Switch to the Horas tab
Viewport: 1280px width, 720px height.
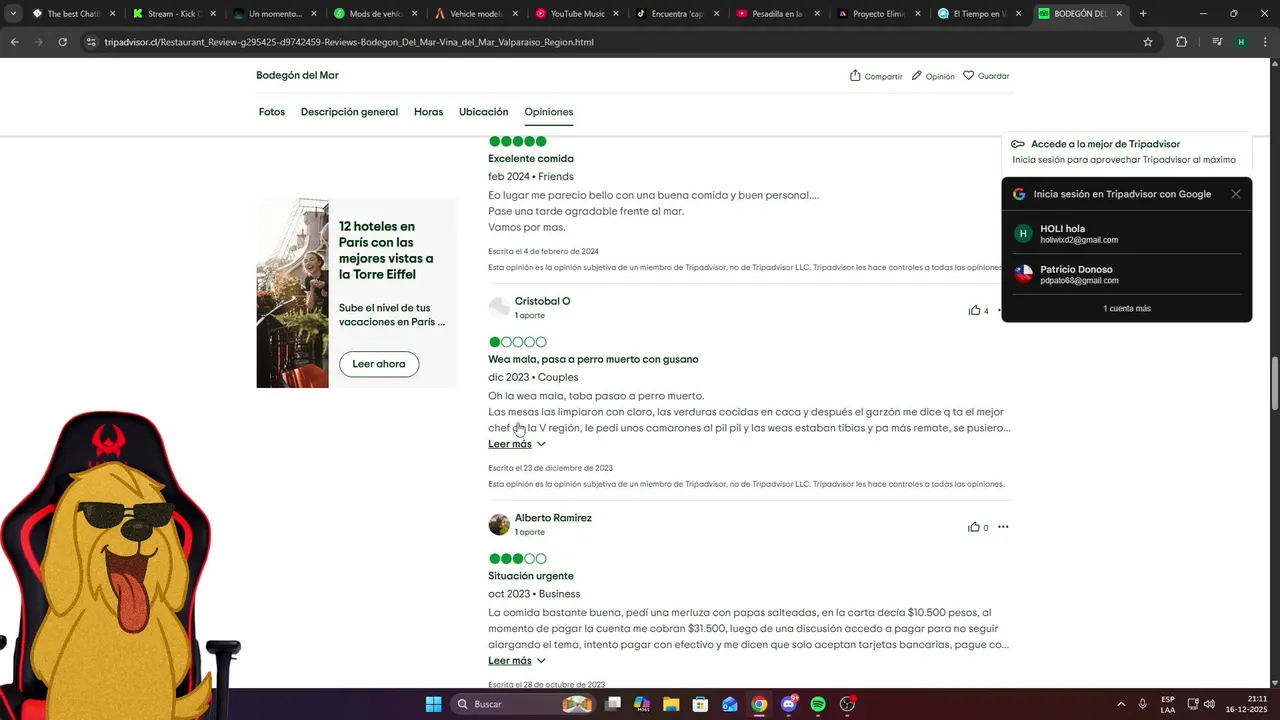[428, 112]
